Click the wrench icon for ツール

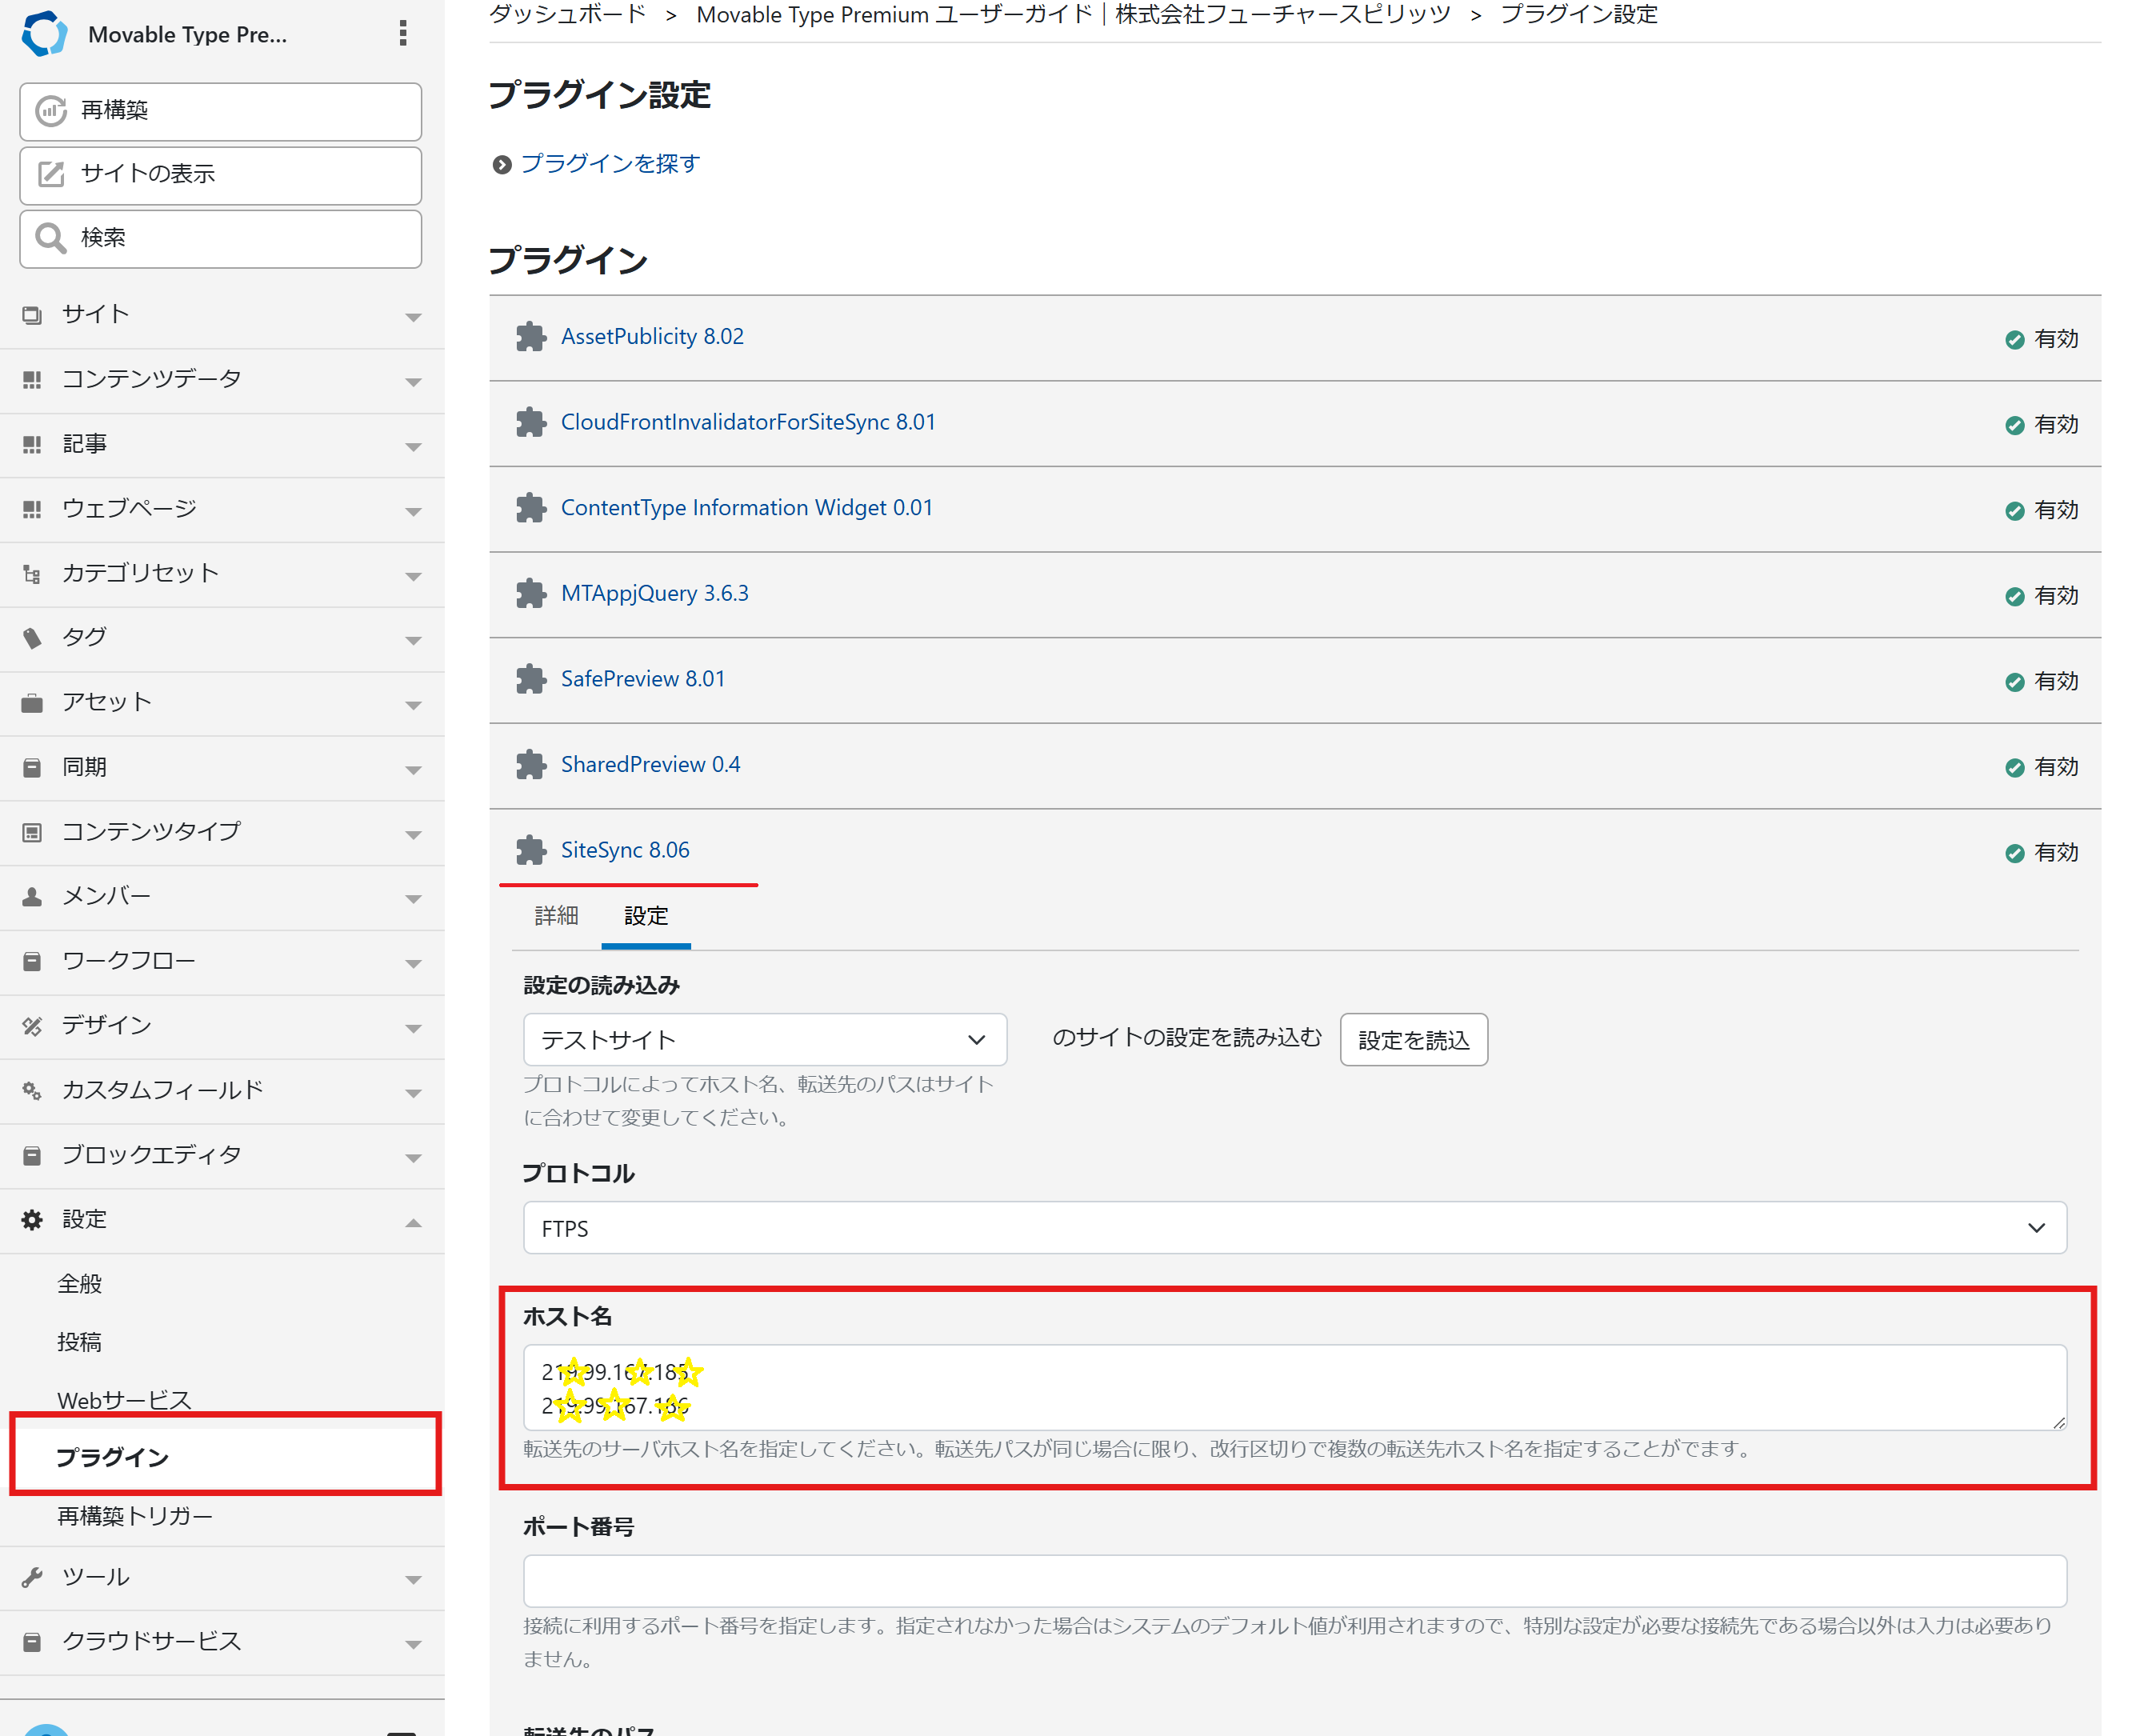[x=32, y=1577]
